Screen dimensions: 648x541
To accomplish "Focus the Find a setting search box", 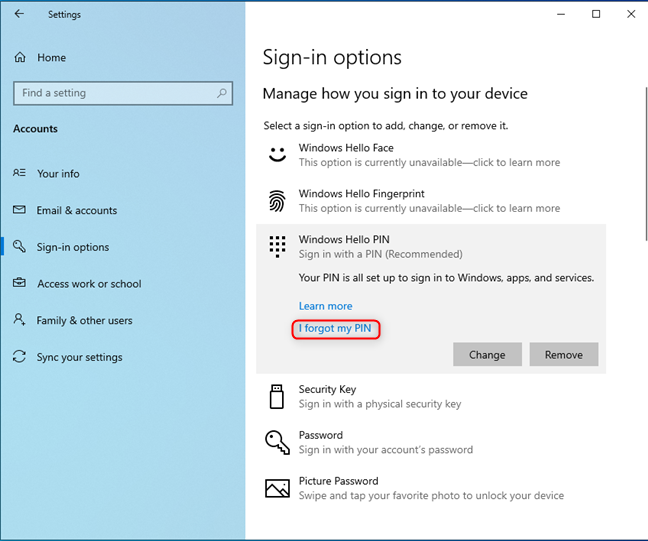I will coord(123,93).
